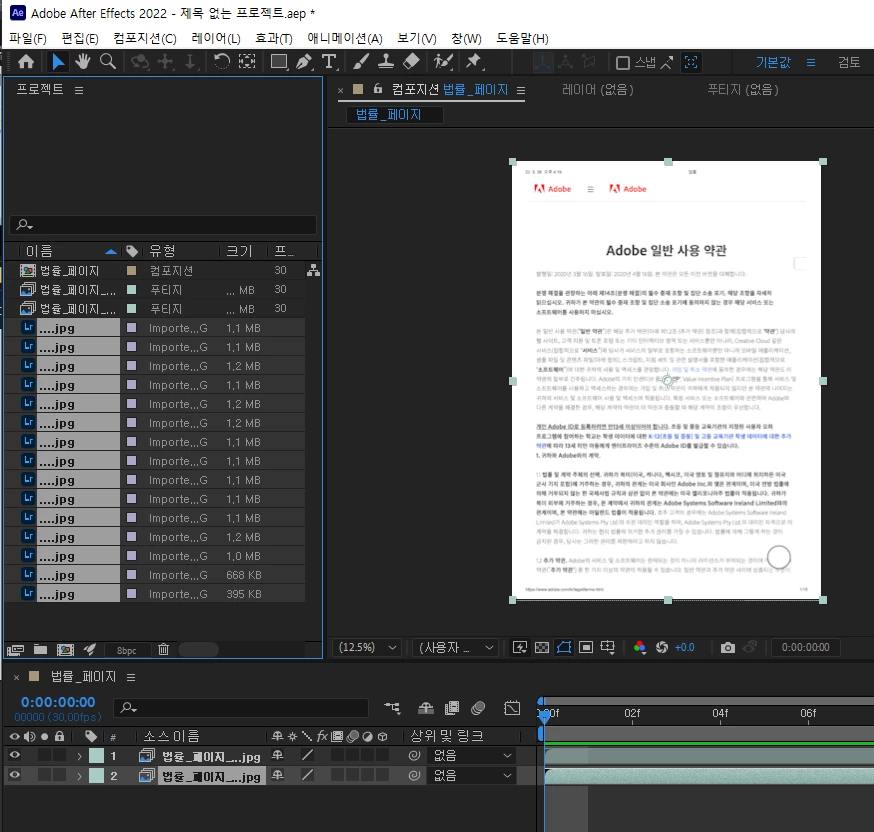Adjust exposure value +0.0
The height and width of the screenshot is (832, 874).
[684, 648]
